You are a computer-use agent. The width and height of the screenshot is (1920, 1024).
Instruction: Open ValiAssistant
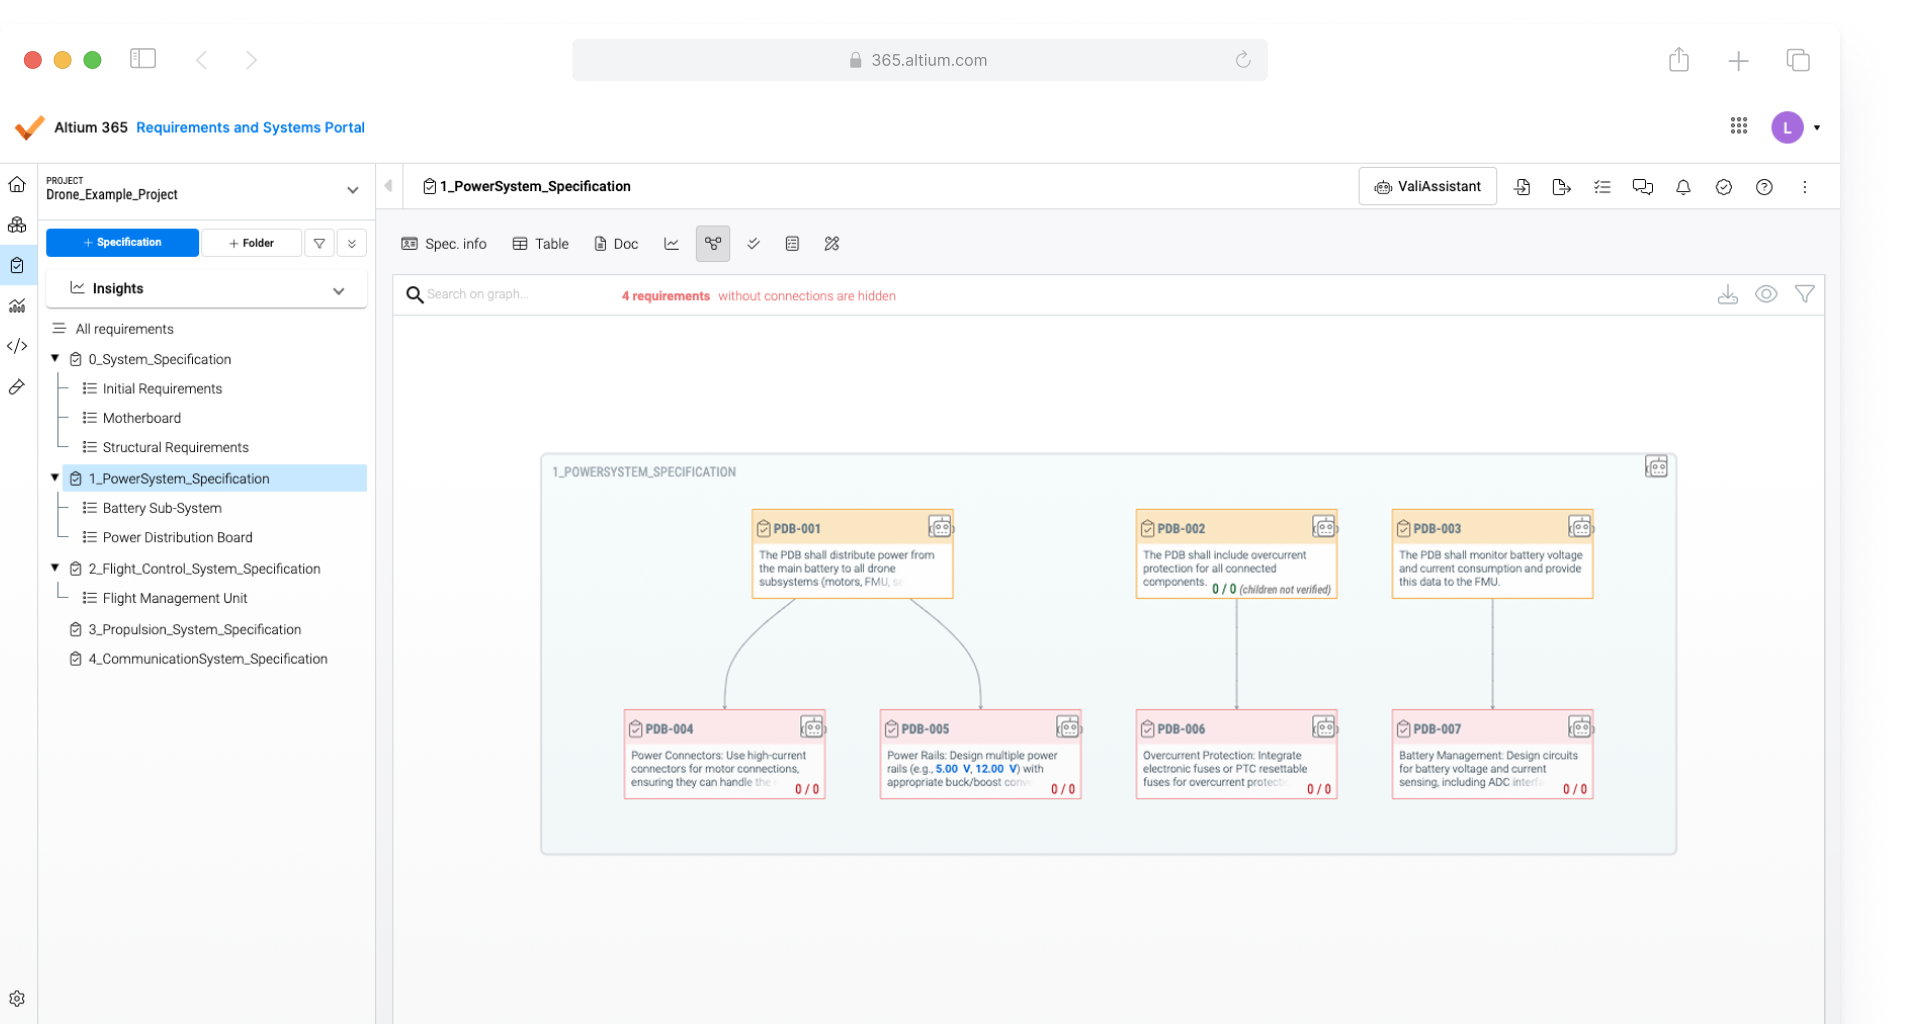tap(1427, 187)
